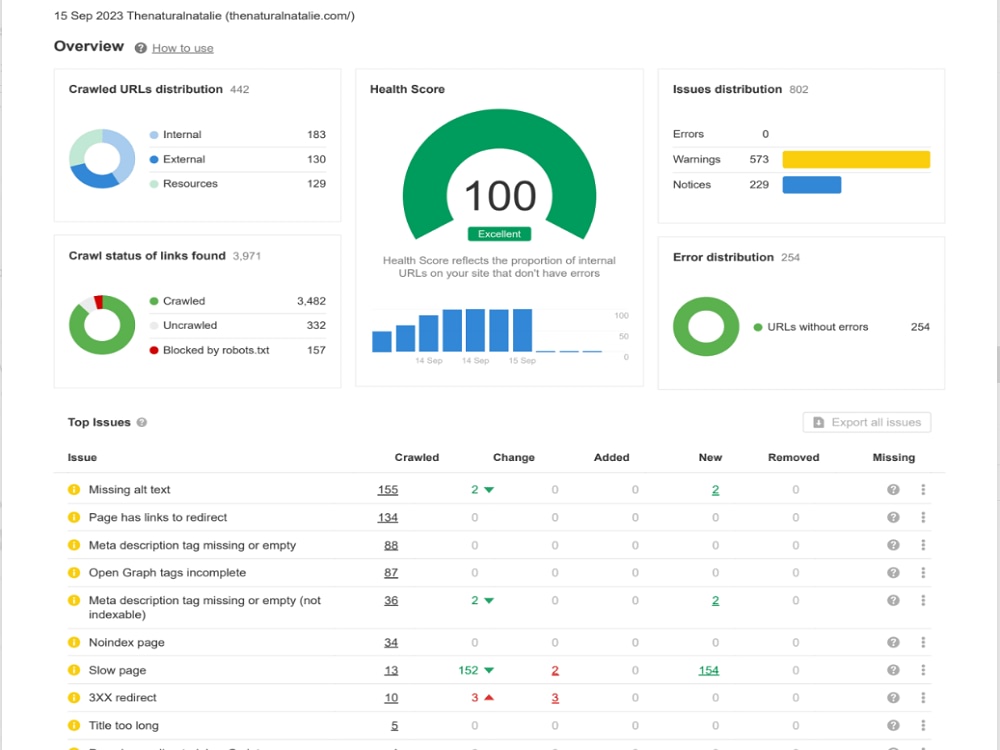Export all issues

click(867, 422)
